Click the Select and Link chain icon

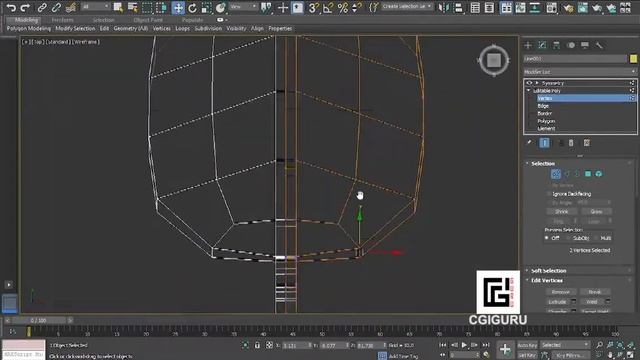[42, 7]
